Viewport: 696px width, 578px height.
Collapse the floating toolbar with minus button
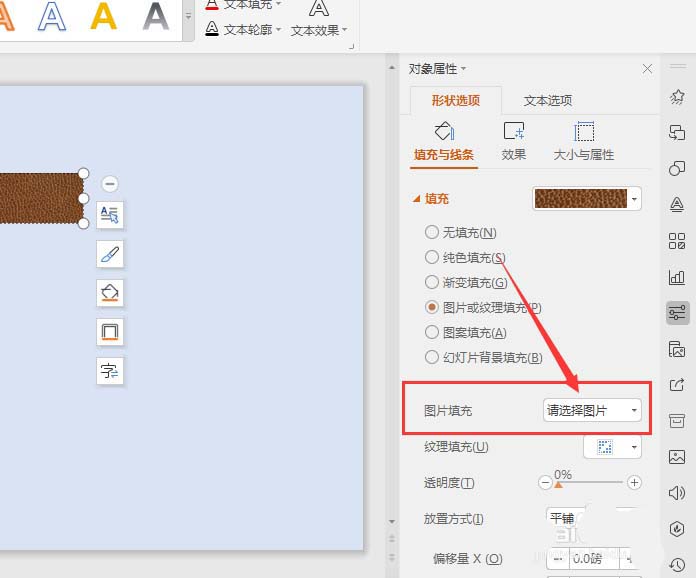110,183
